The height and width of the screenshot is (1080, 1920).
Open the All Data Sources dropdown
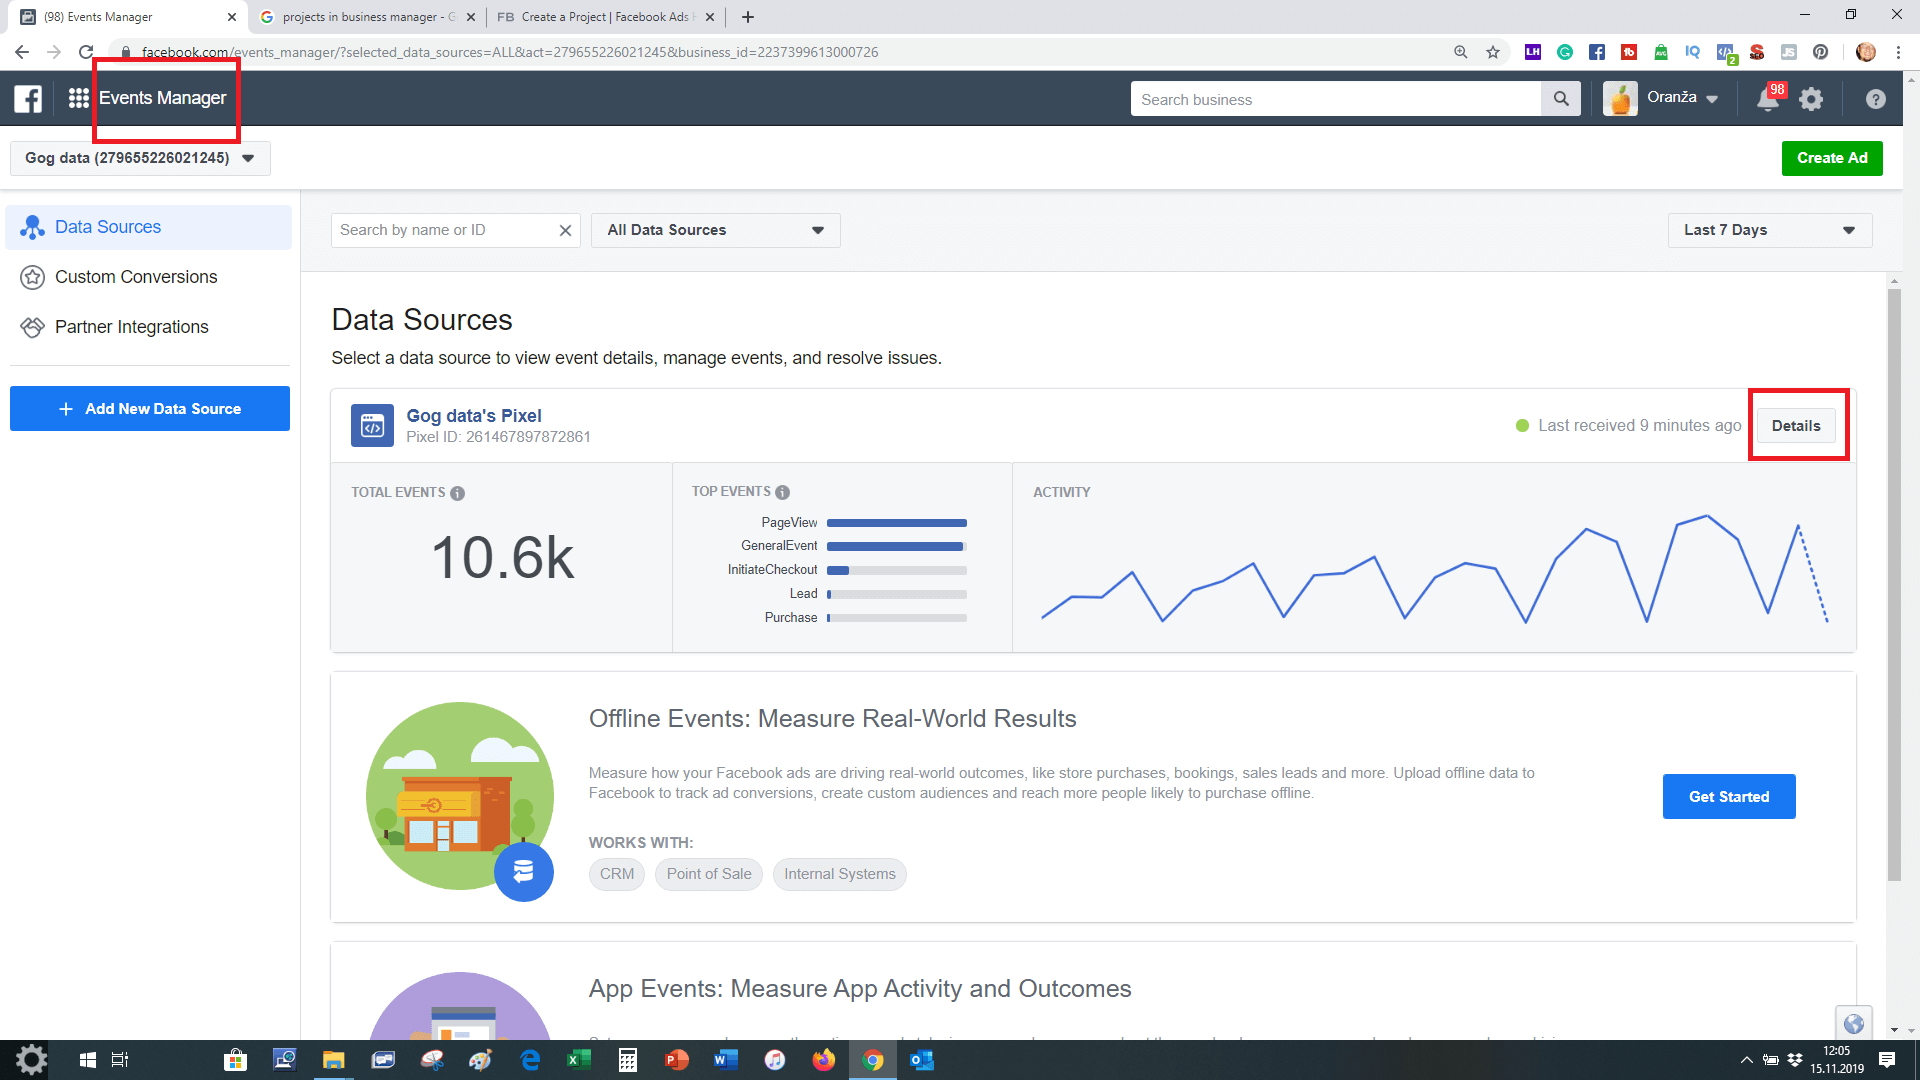715,230
